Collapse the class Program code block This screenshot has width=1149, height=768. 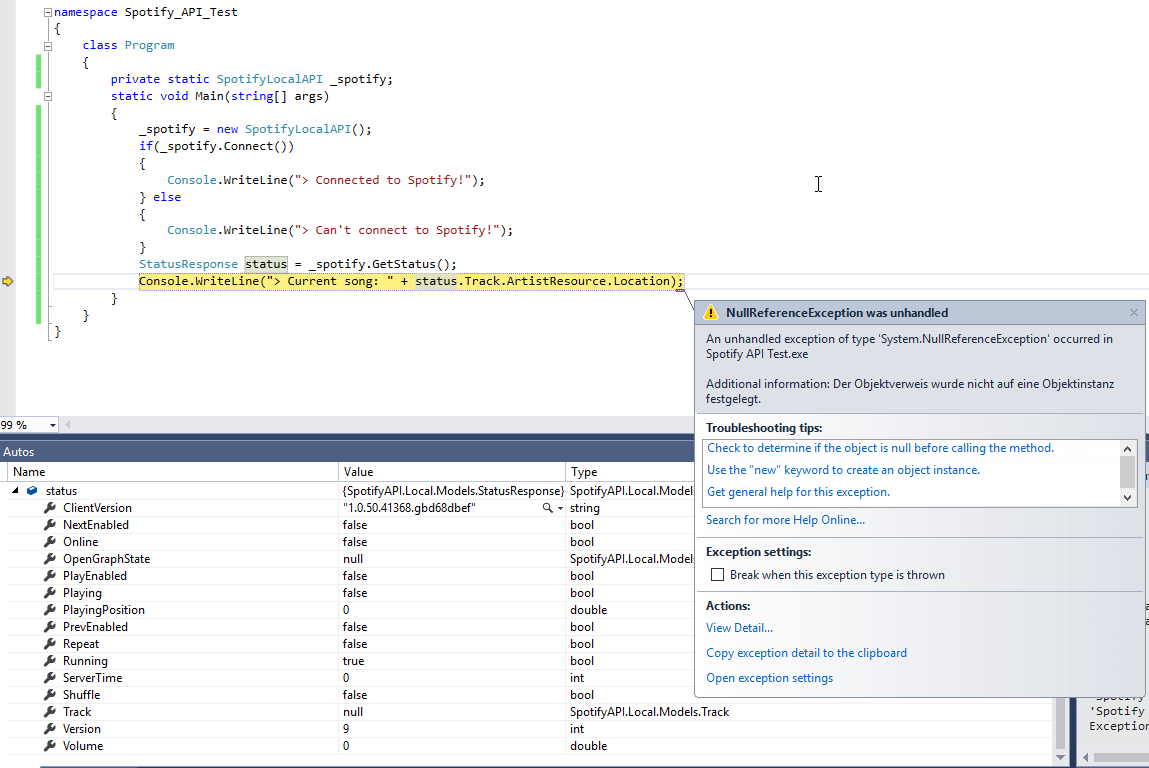pos(48,45)
